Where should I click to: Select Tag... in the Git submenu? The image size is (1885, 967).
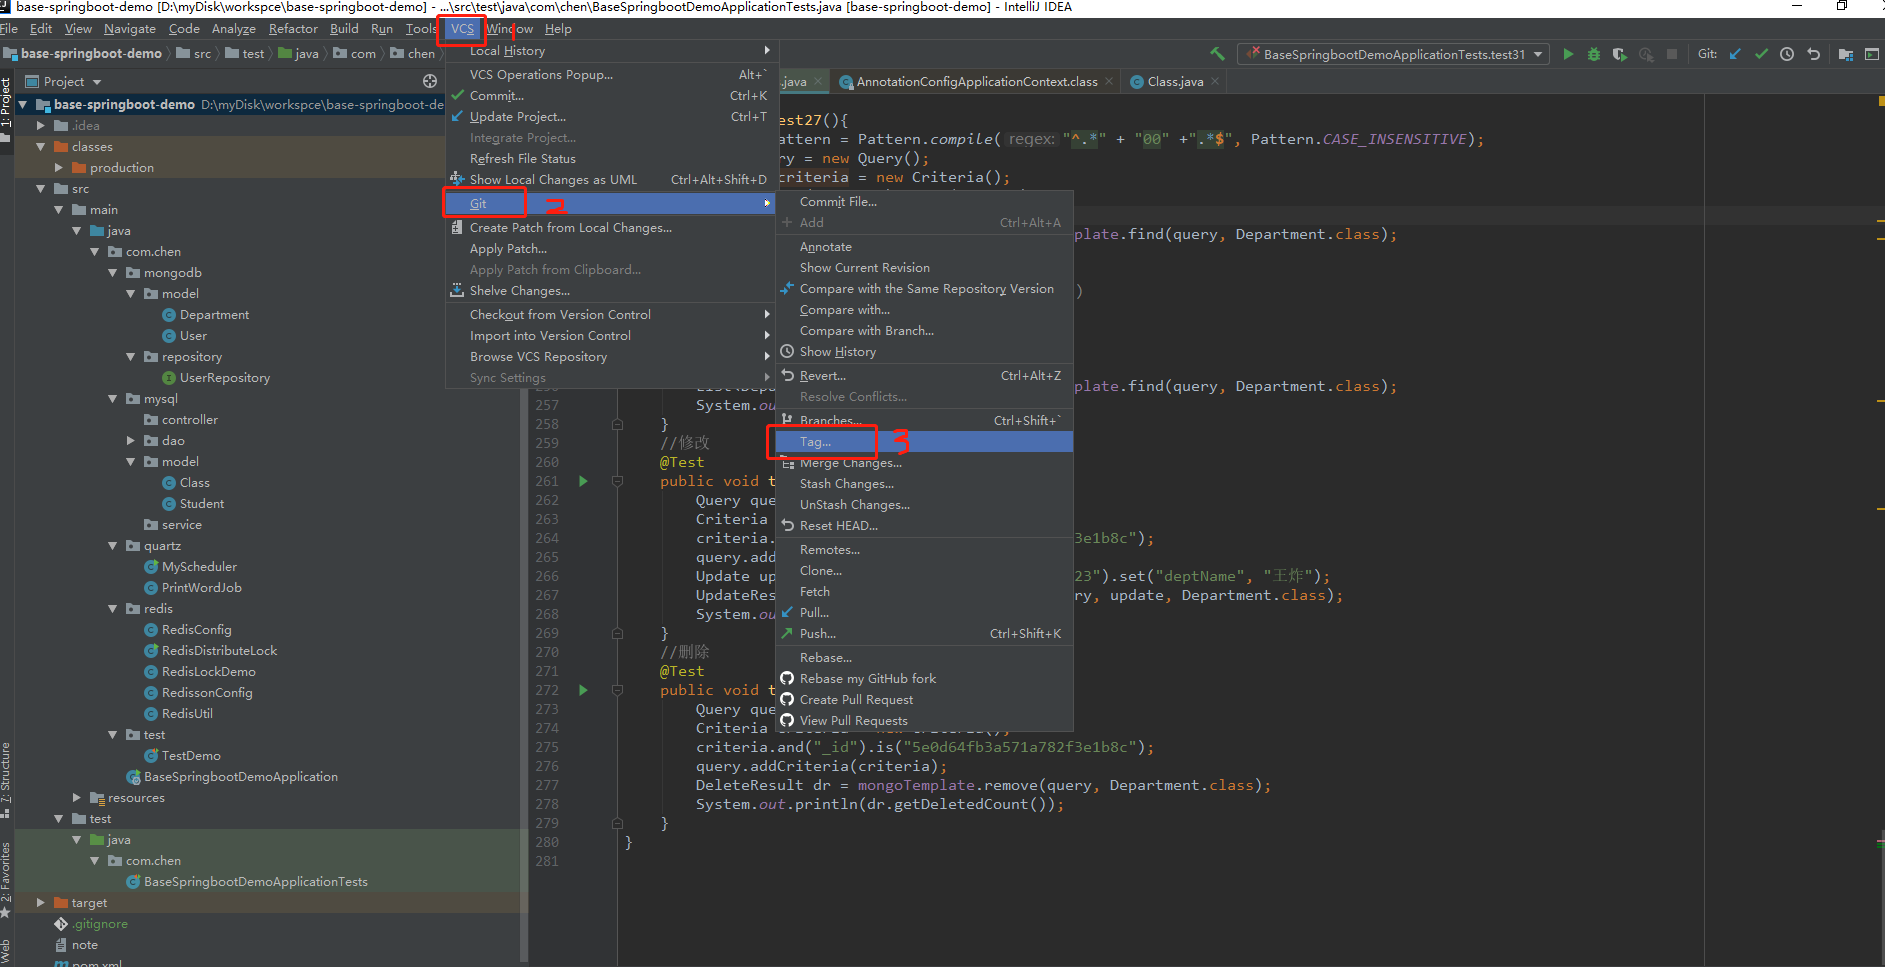tap(924, 441)
